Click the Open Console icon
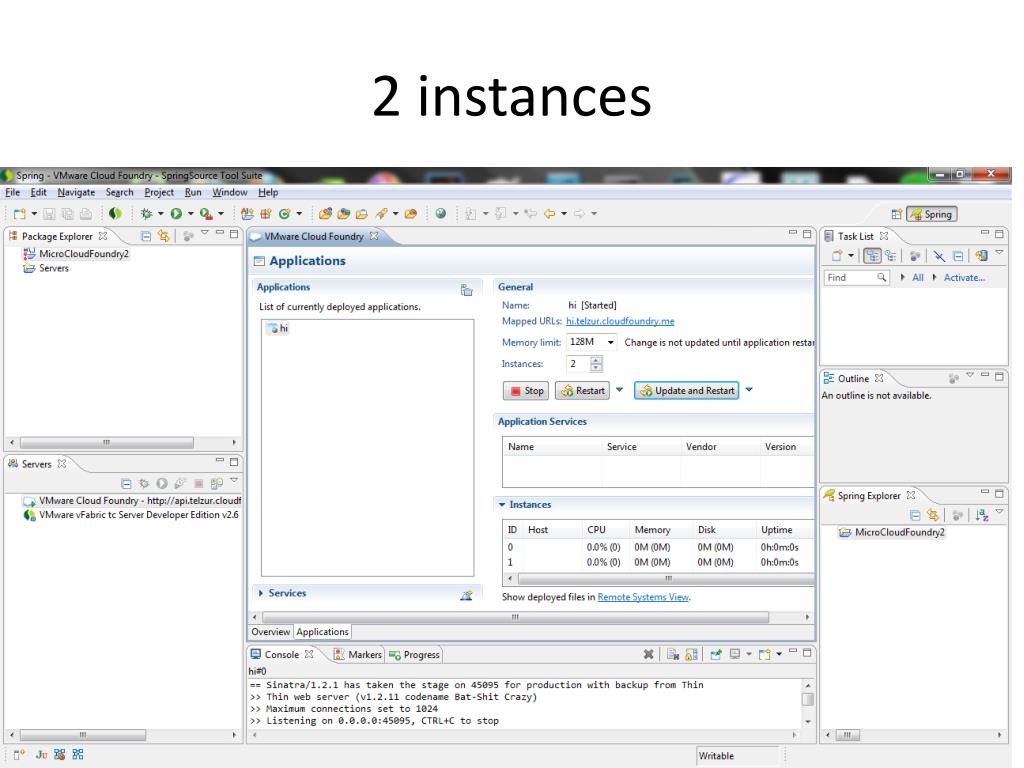 coord(765,654)
